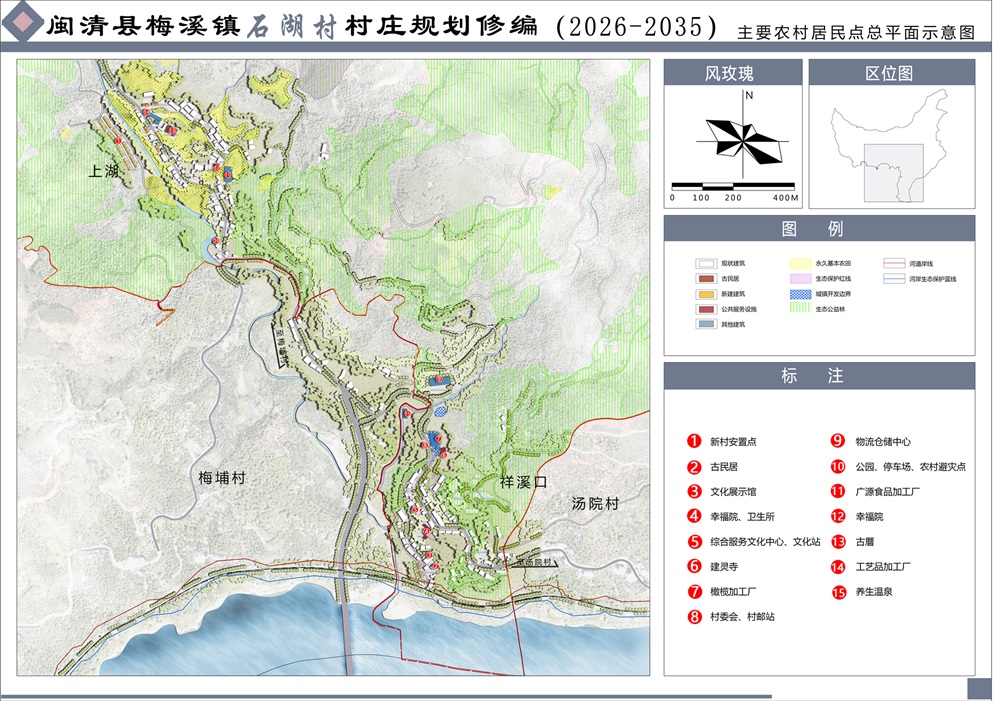Click the 梅埔村 village label
Viewport: 993px width, 701px height.
[222, 478]
